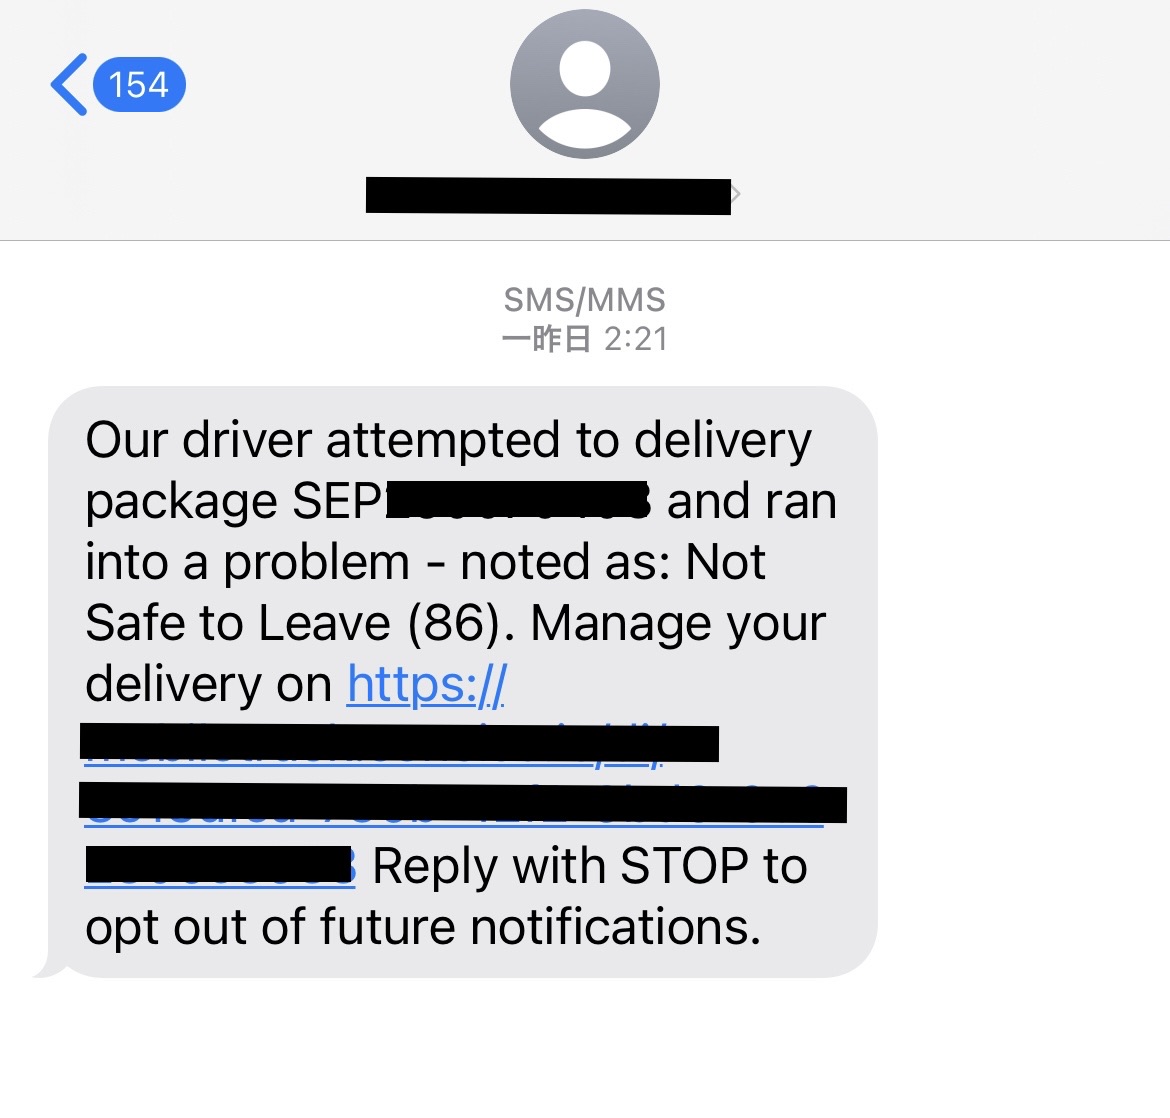Viewport: 1170px width, 1118px height.
Task: Expand contact details via small header chevron
Action: (736, 195)
